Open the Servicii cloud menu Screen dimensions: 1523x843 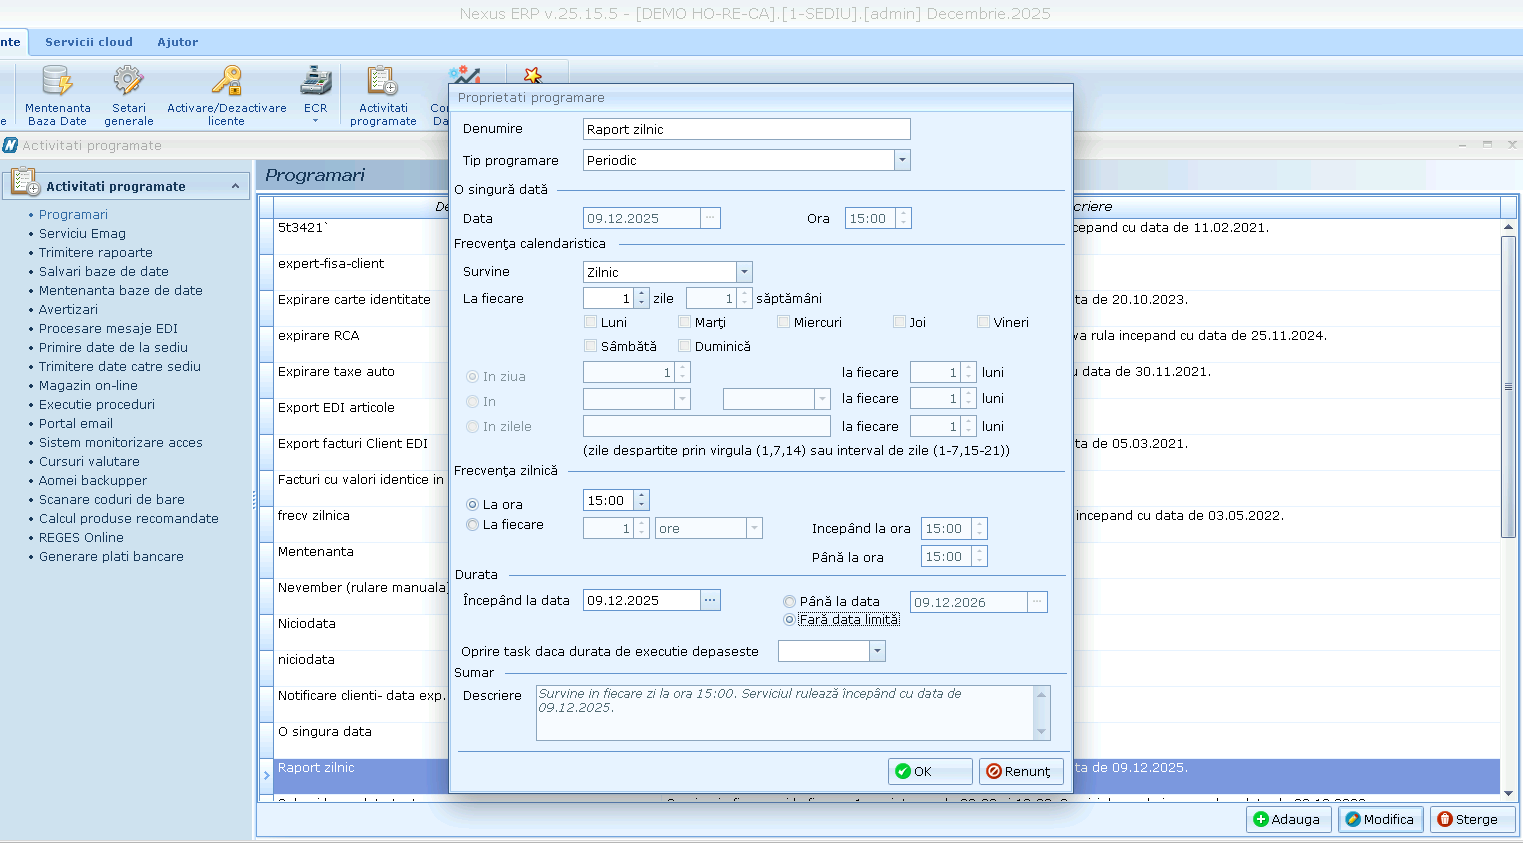[88, 42]
